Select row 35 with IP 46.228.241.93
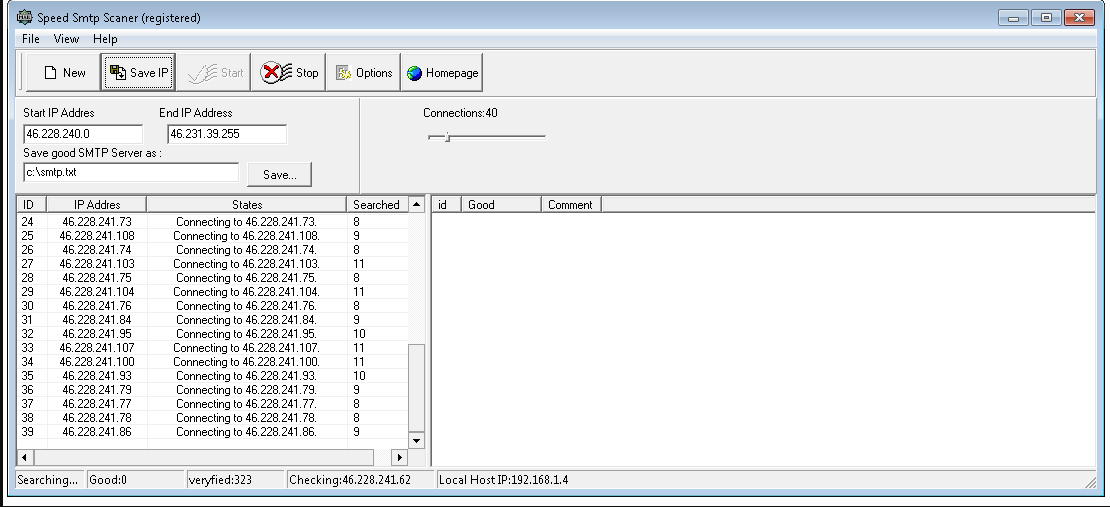 tap(213, 376)
